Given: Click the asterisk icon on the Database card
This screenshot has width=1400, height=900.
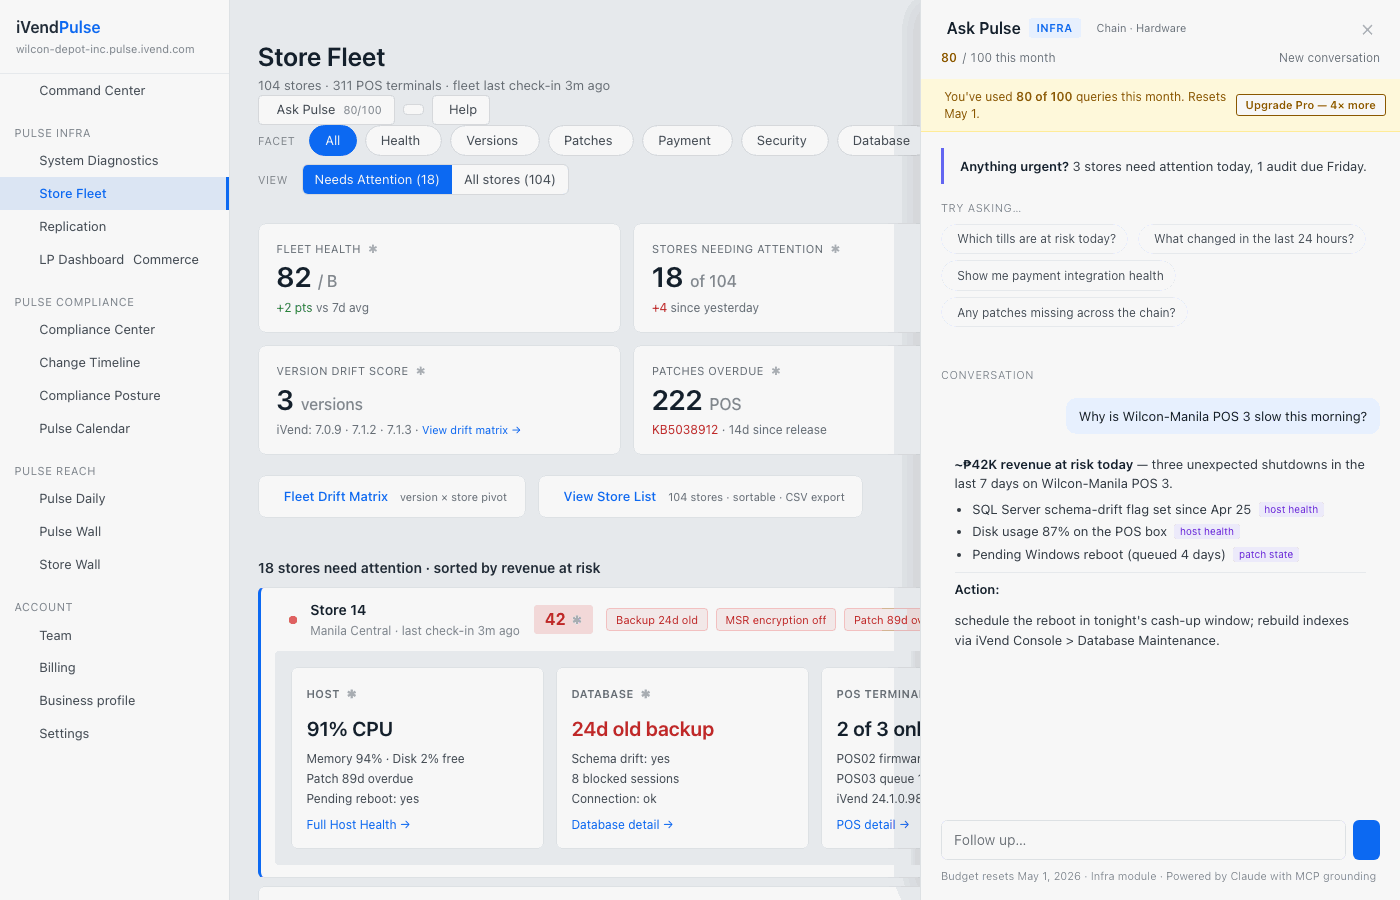Looking at the screenshot, I should [x=646, y=694].
